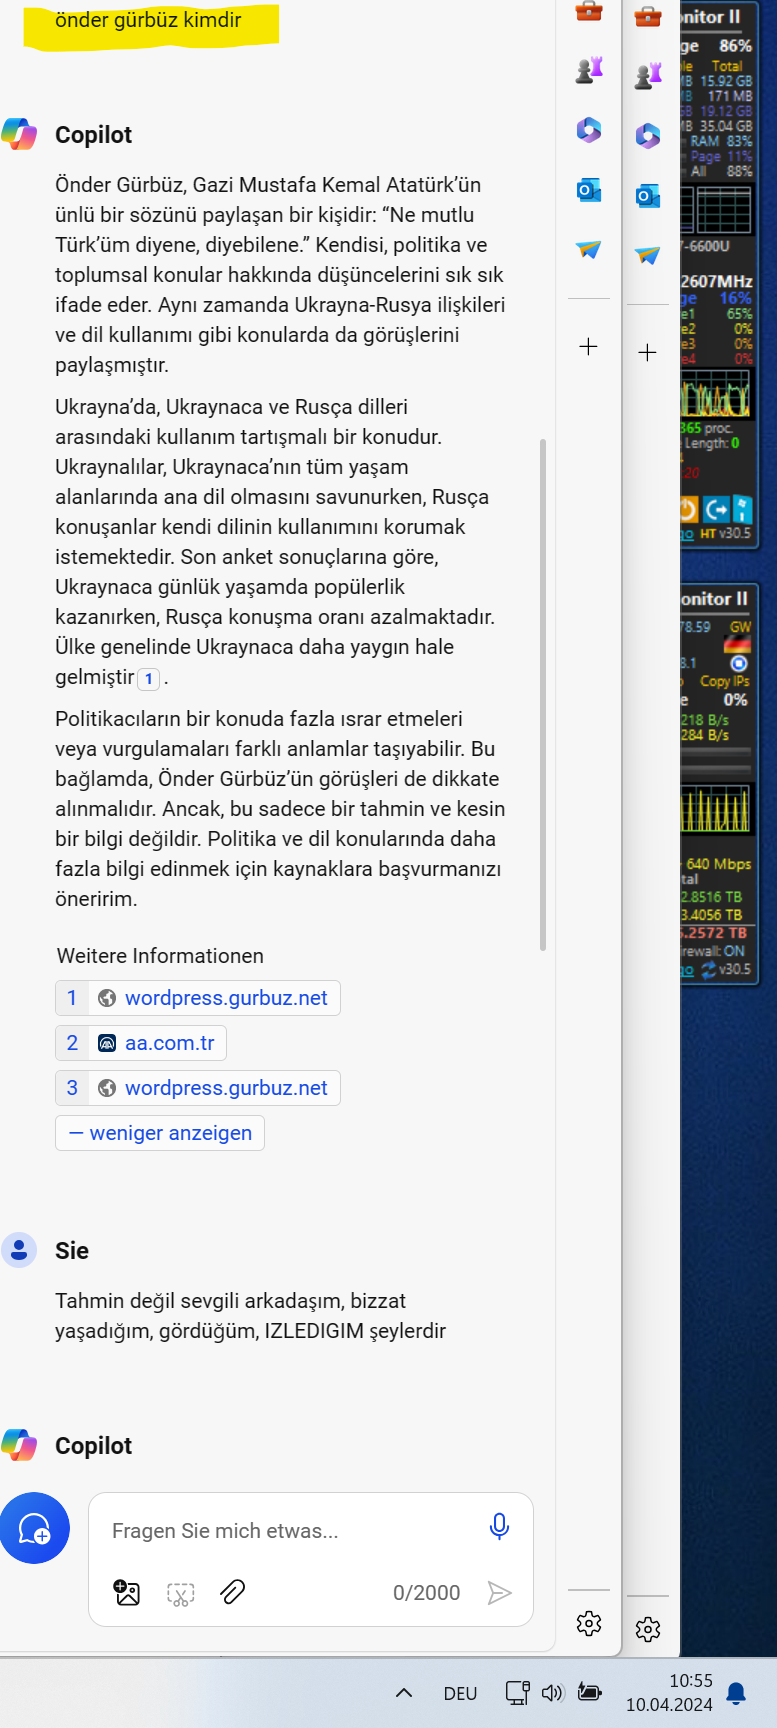The image size is (777, 1728).
Task: Click network icon in system tray
Action: click(x=517, y=1692)
